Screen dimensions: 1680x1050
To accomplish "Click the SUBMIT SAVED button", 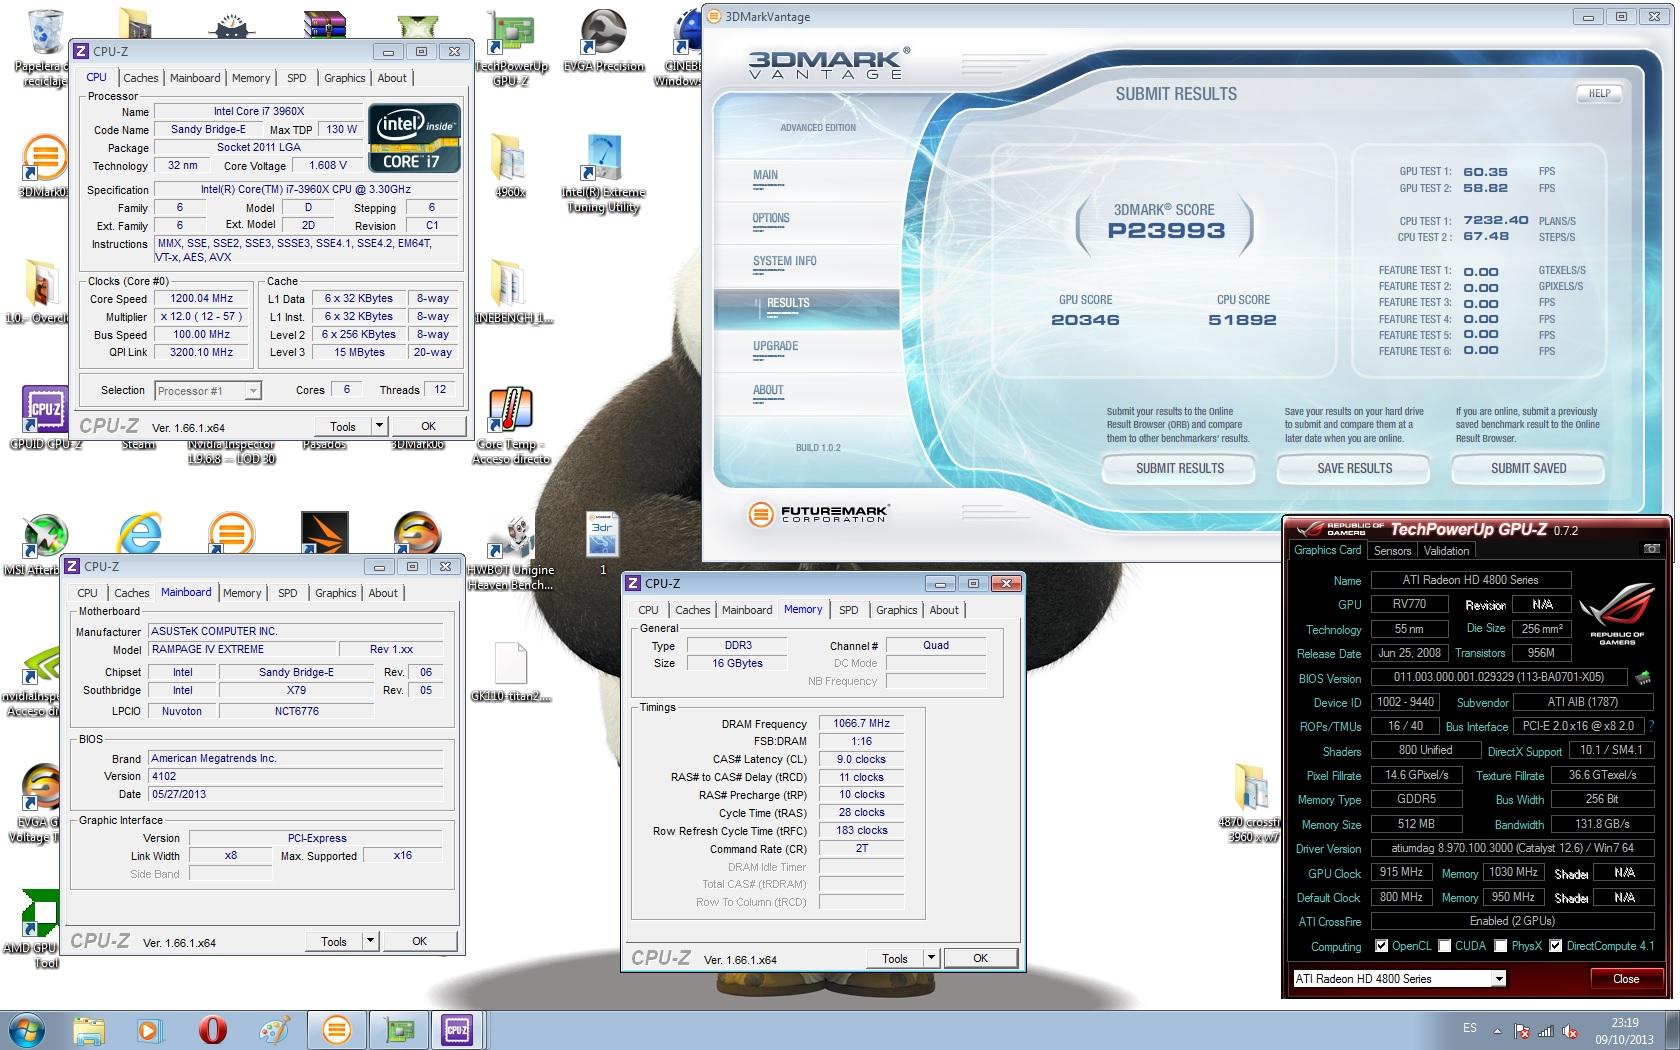I will (x=1528, y=468).
